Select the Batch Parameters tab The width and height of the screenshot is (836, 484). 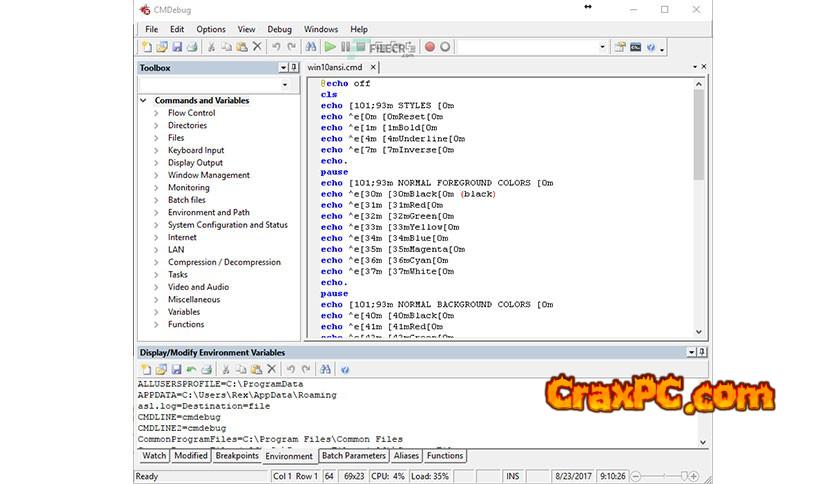pyautogui.click(x=353, y=456)
